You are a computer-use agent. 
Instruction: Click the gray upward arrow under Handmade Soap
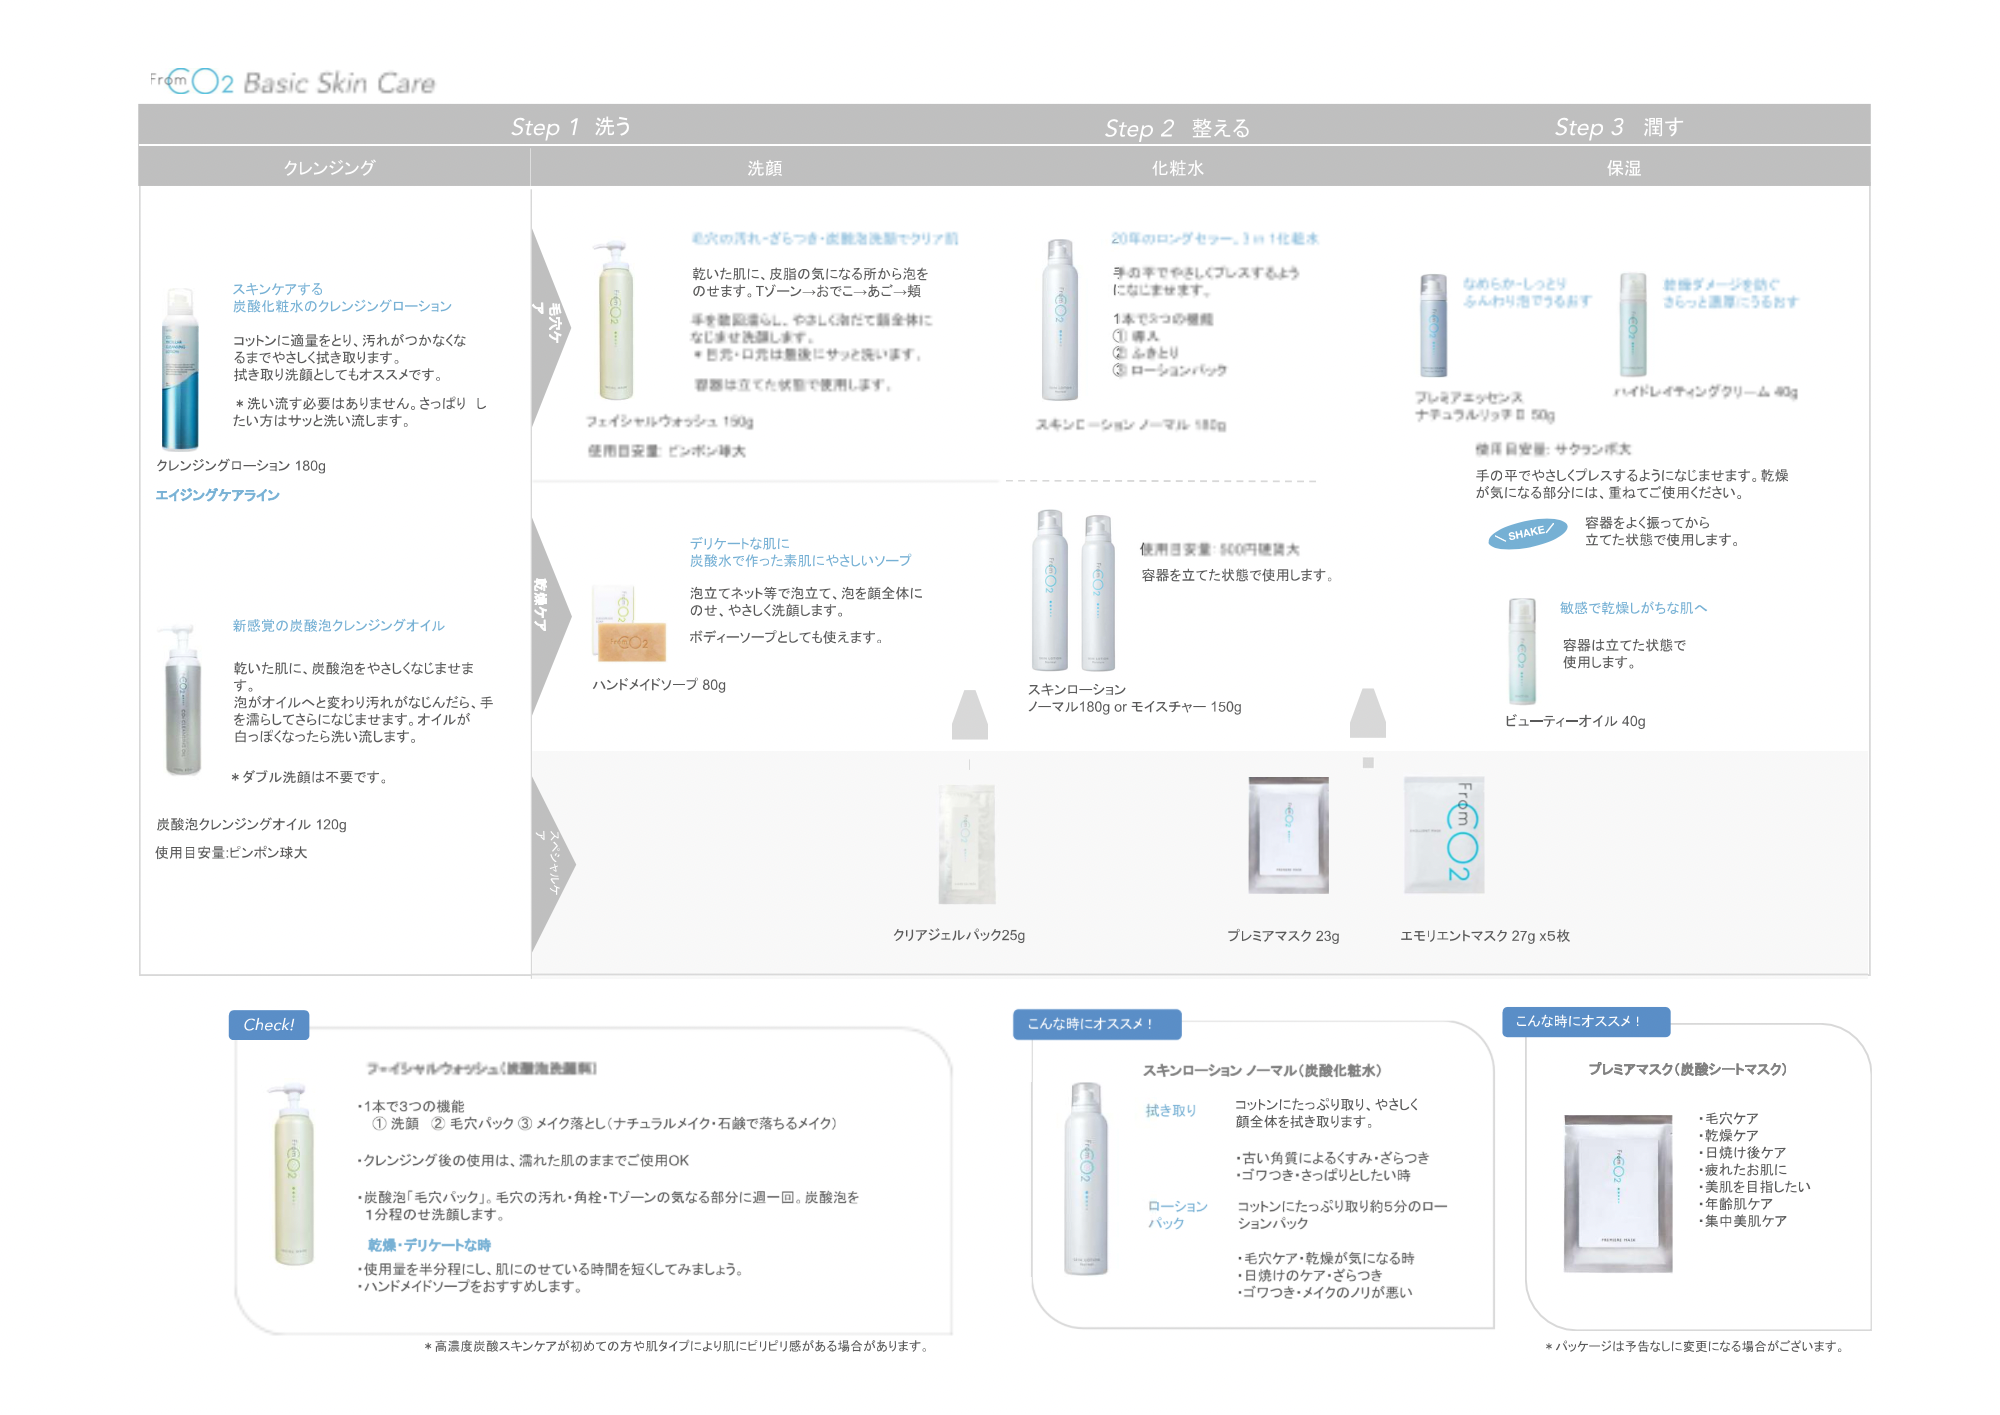[970, 715]
